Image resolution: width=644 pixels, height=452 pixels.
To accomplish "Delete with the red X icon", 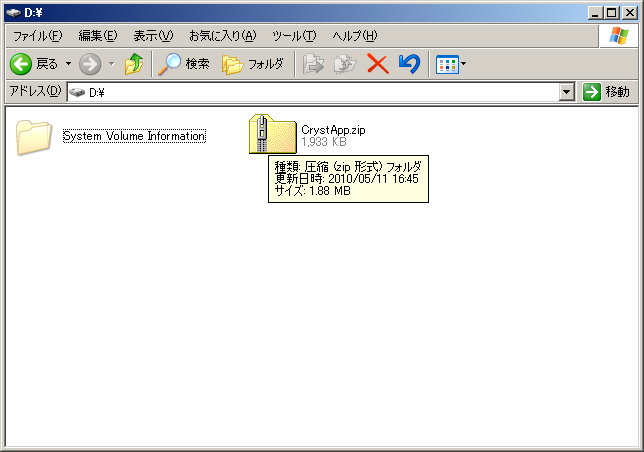I will coord(378,64).
